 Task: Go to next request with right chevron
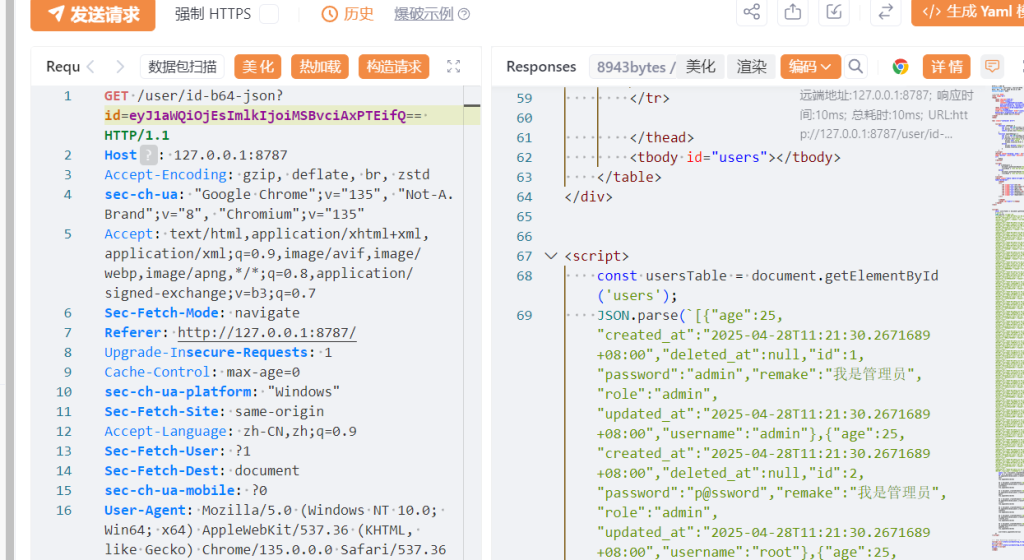(121, 67)
